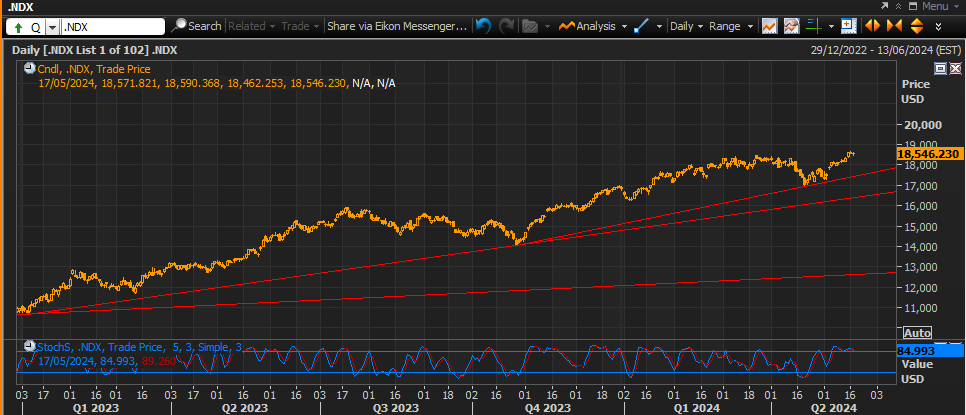This screenshot has width=966, height=415.
Task: Click the .NDX symbol input field
Action: coord(113,26)
